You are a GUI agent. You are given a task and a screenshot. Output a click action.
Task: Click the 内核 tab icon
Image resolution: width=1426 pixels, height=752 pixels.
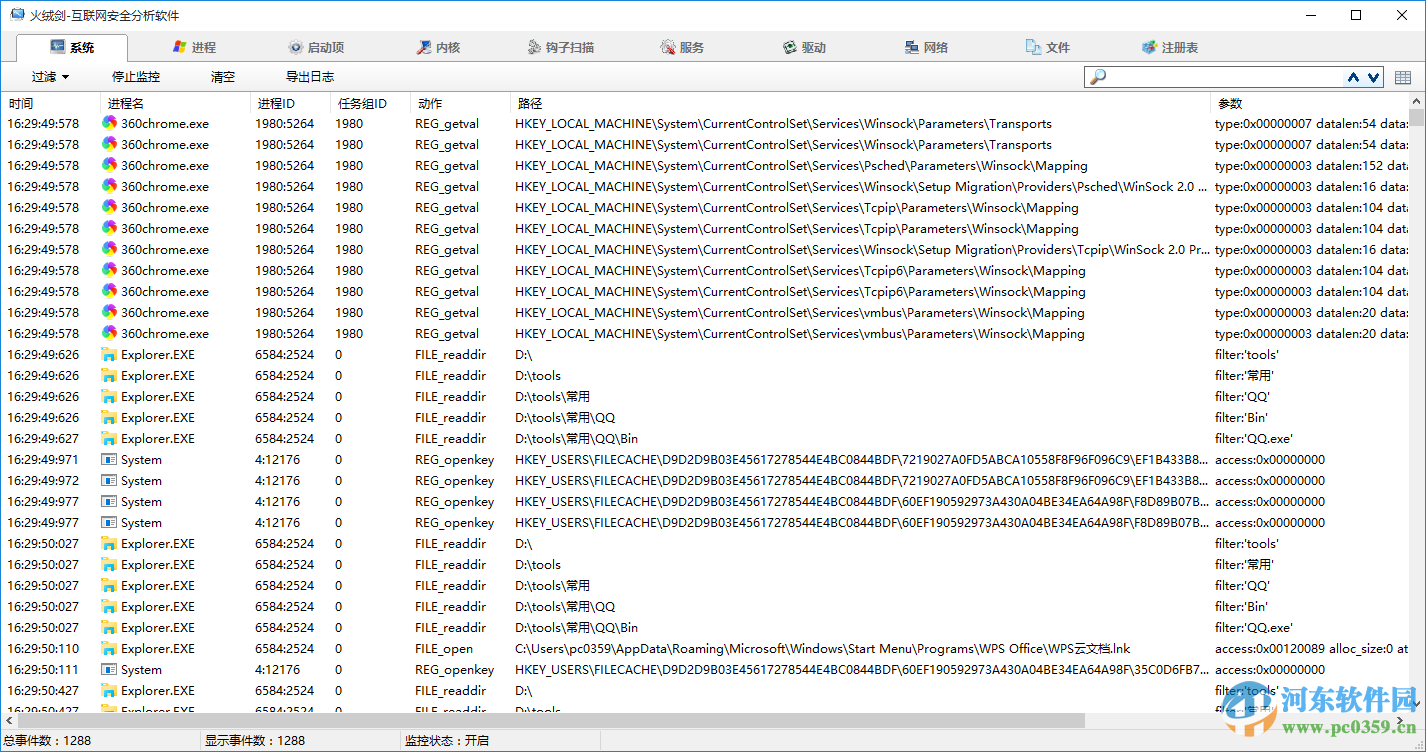(x=424, y=47)
